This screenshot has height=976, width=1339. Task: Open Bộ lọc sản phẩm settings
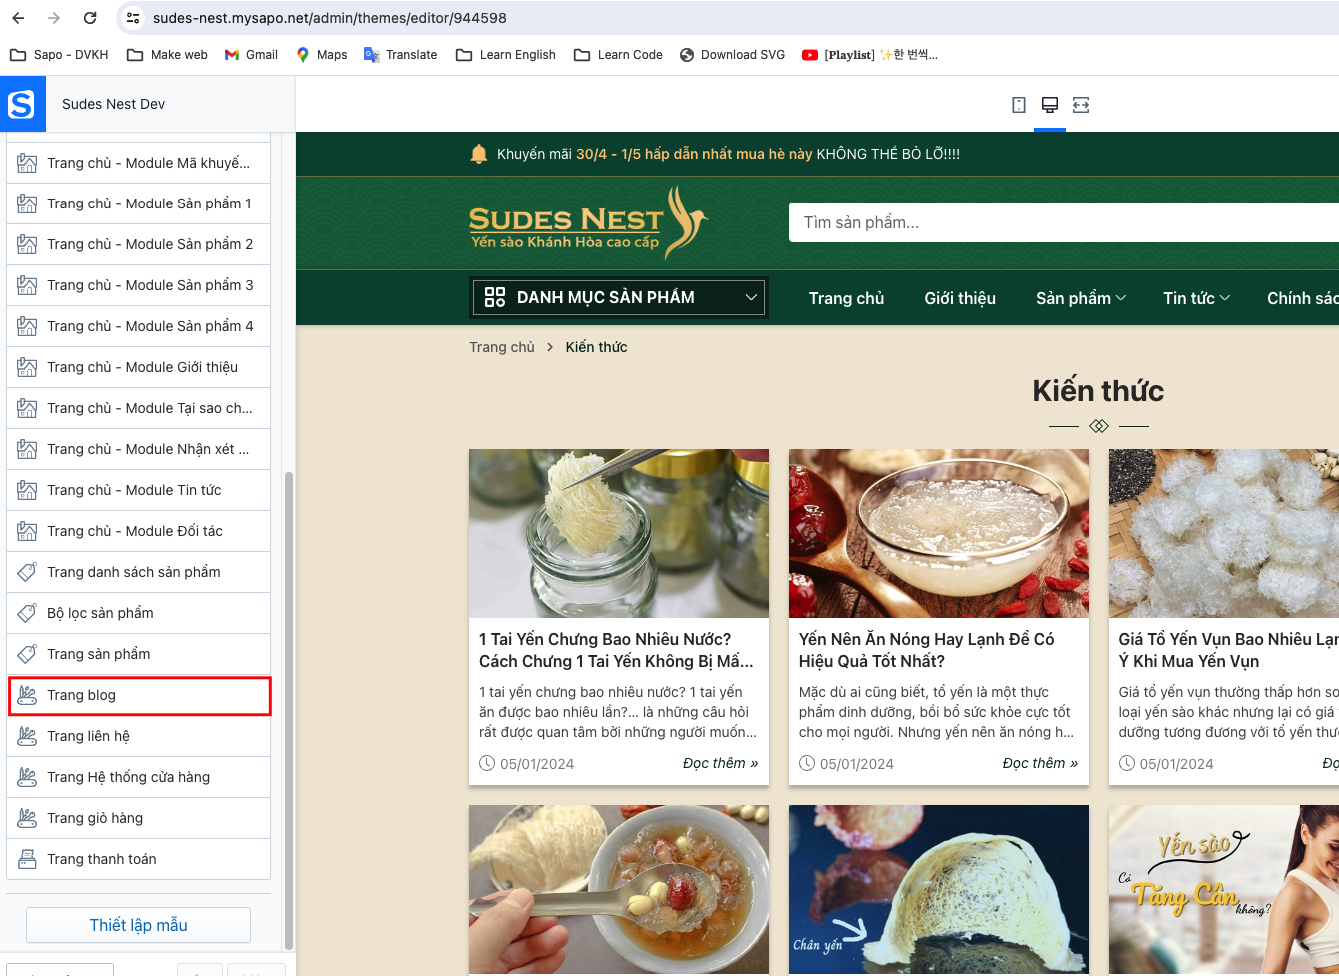click(139, 613)
